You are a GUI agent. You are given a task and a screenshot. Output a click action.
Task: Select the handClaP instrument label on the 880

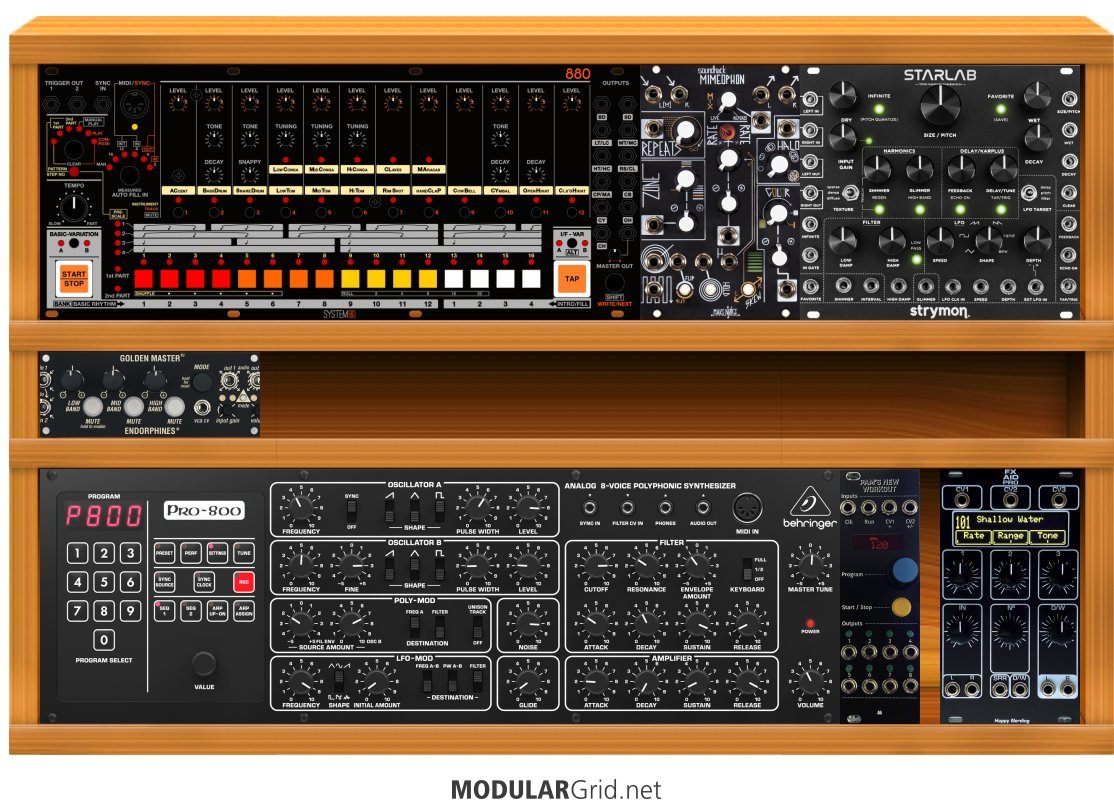pyautogui.click(x=428, y=190)
